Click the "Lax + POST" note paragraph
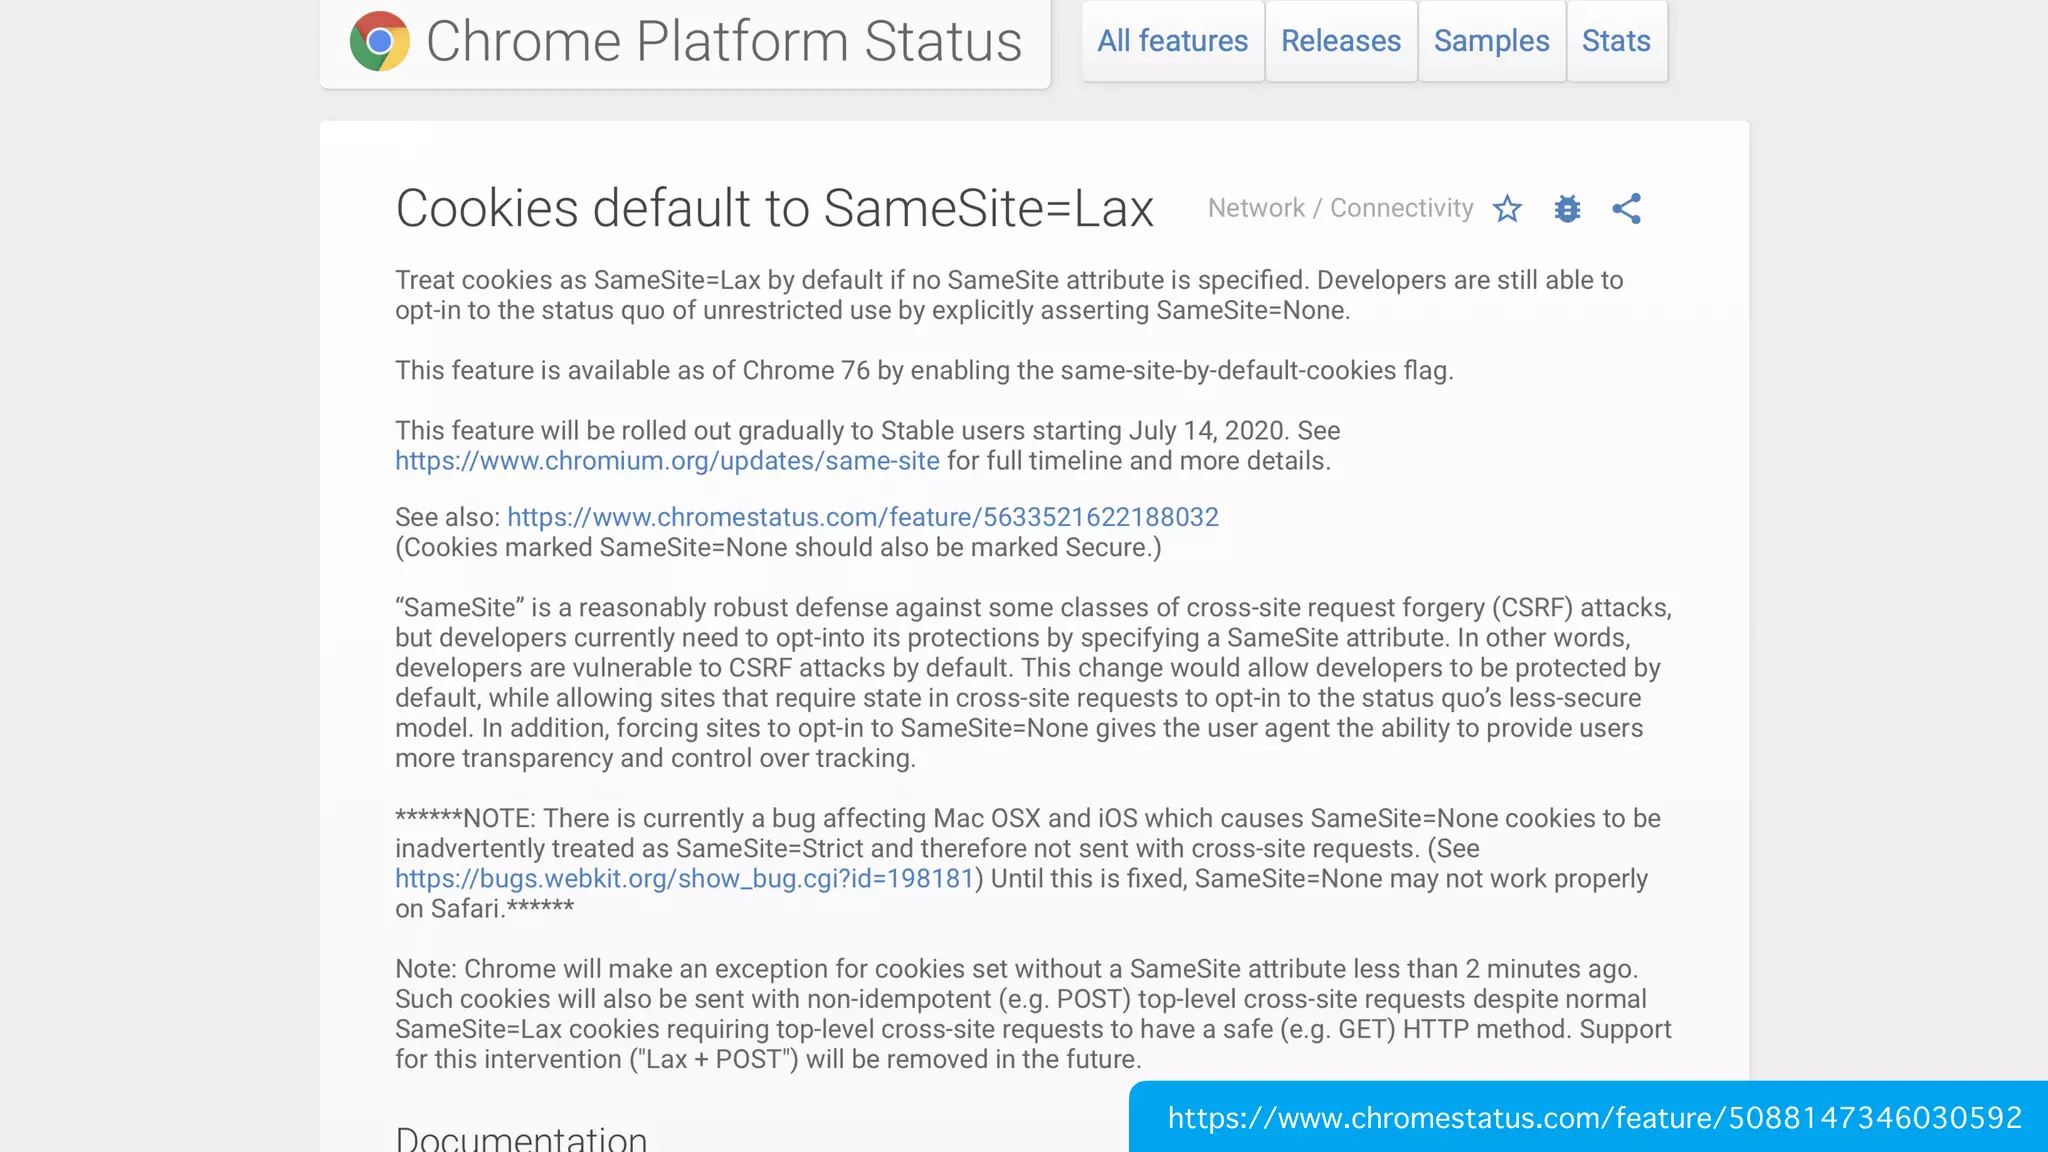Viewport: 2048px width, 1152px height. click(x=1033, y=1014)
